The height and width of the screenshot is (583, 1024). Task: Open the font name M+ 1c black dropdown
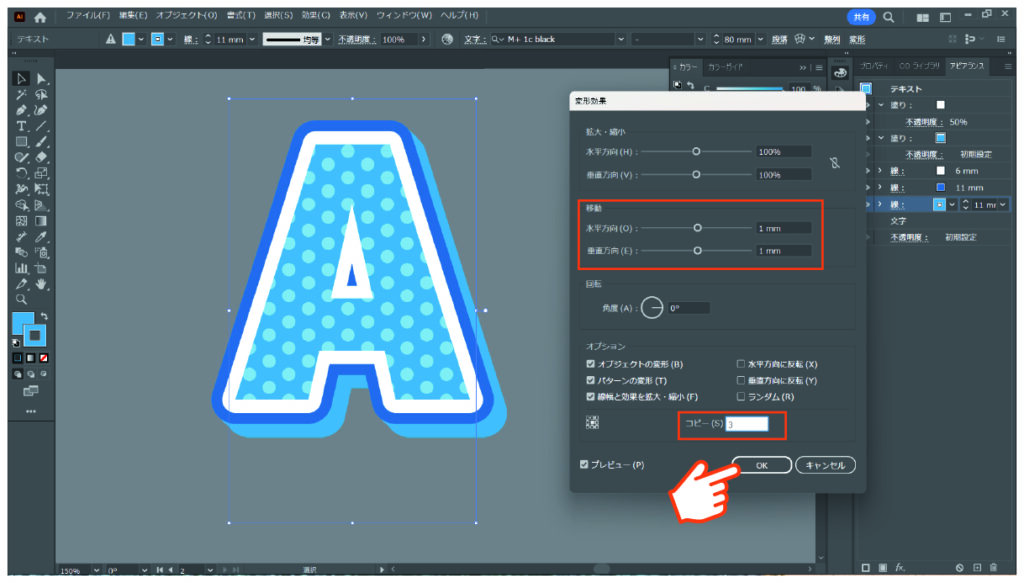point(621,39)
